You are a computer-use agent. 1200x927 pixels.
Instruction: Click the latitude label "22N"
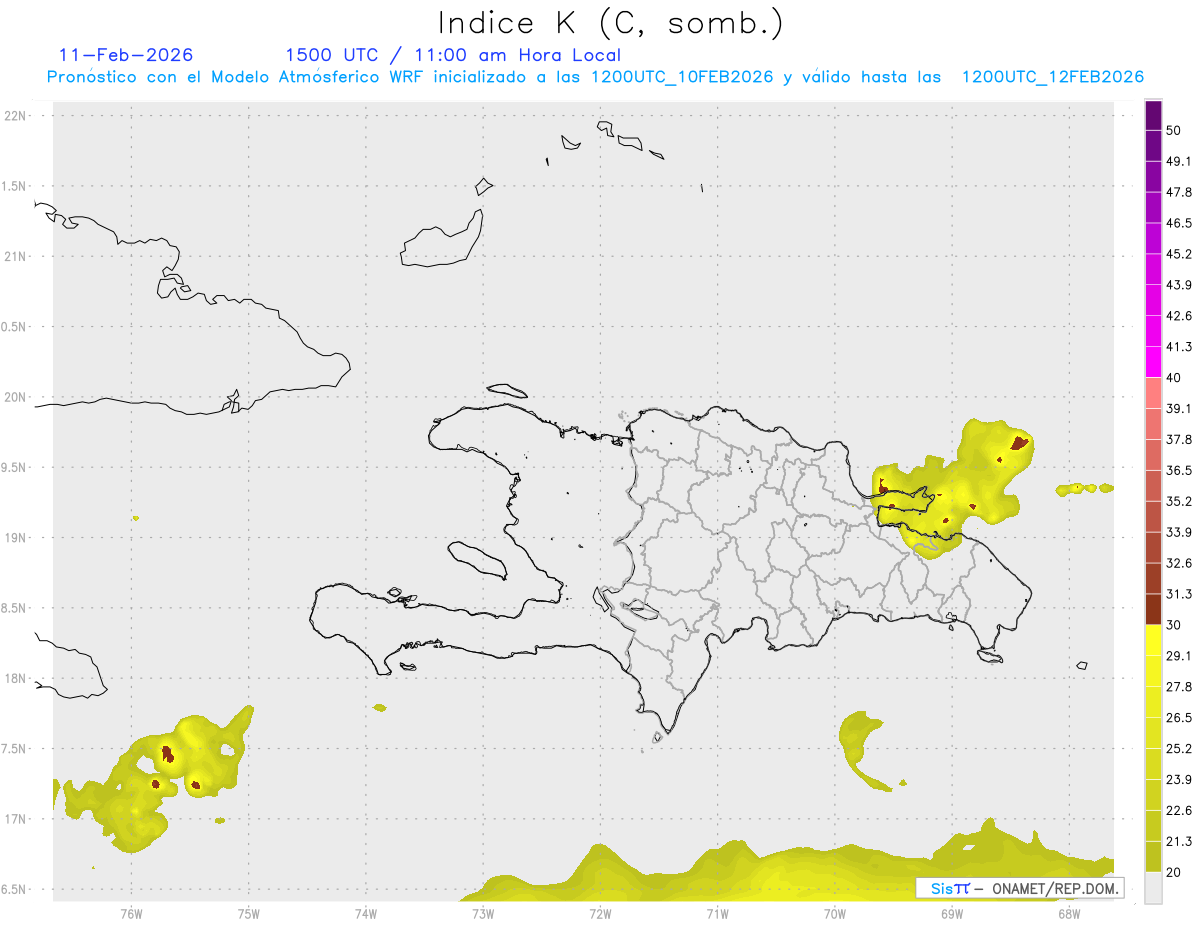tap(16, 115)
